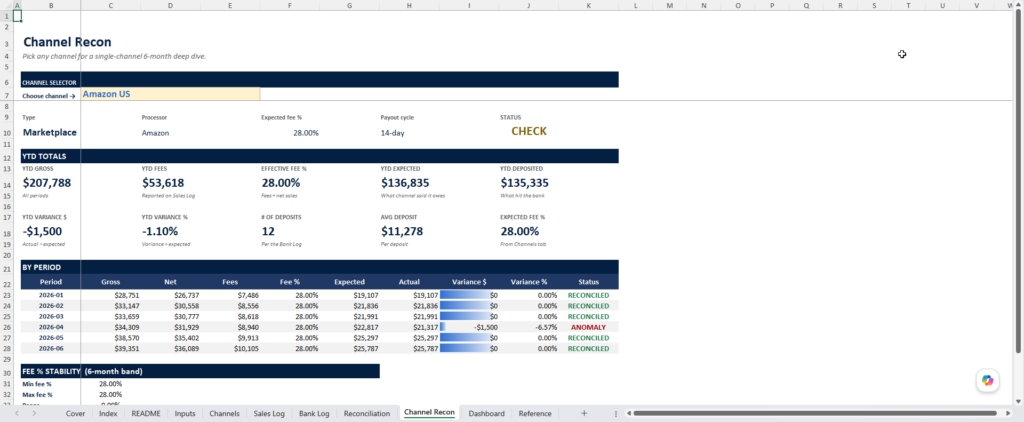Switch to the Cover sheet tab

coord(75,414)
